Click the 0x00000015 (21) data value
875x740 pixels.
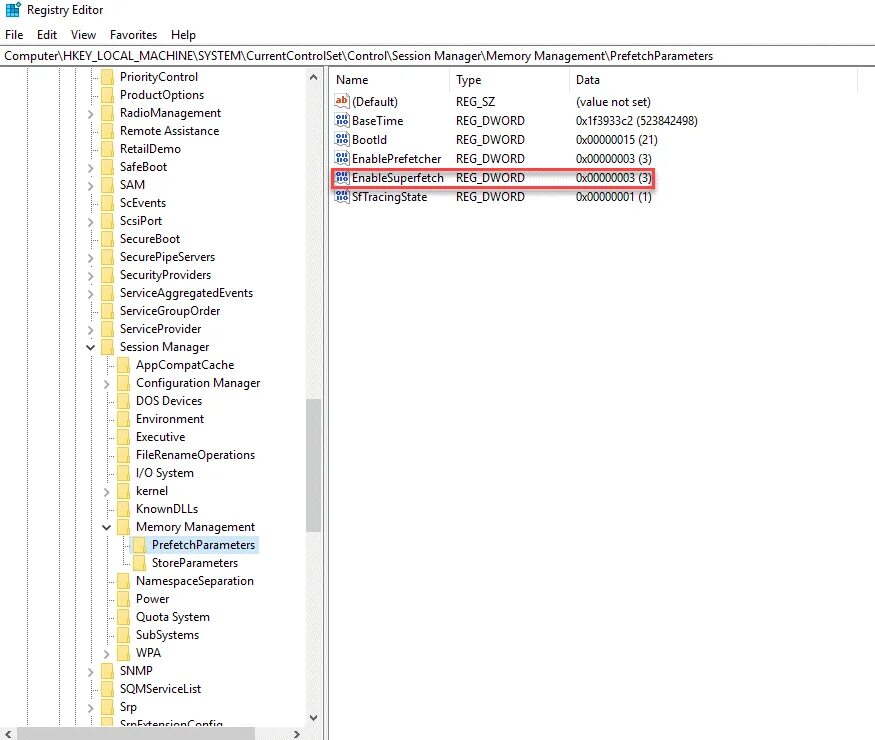coord(617,140)
